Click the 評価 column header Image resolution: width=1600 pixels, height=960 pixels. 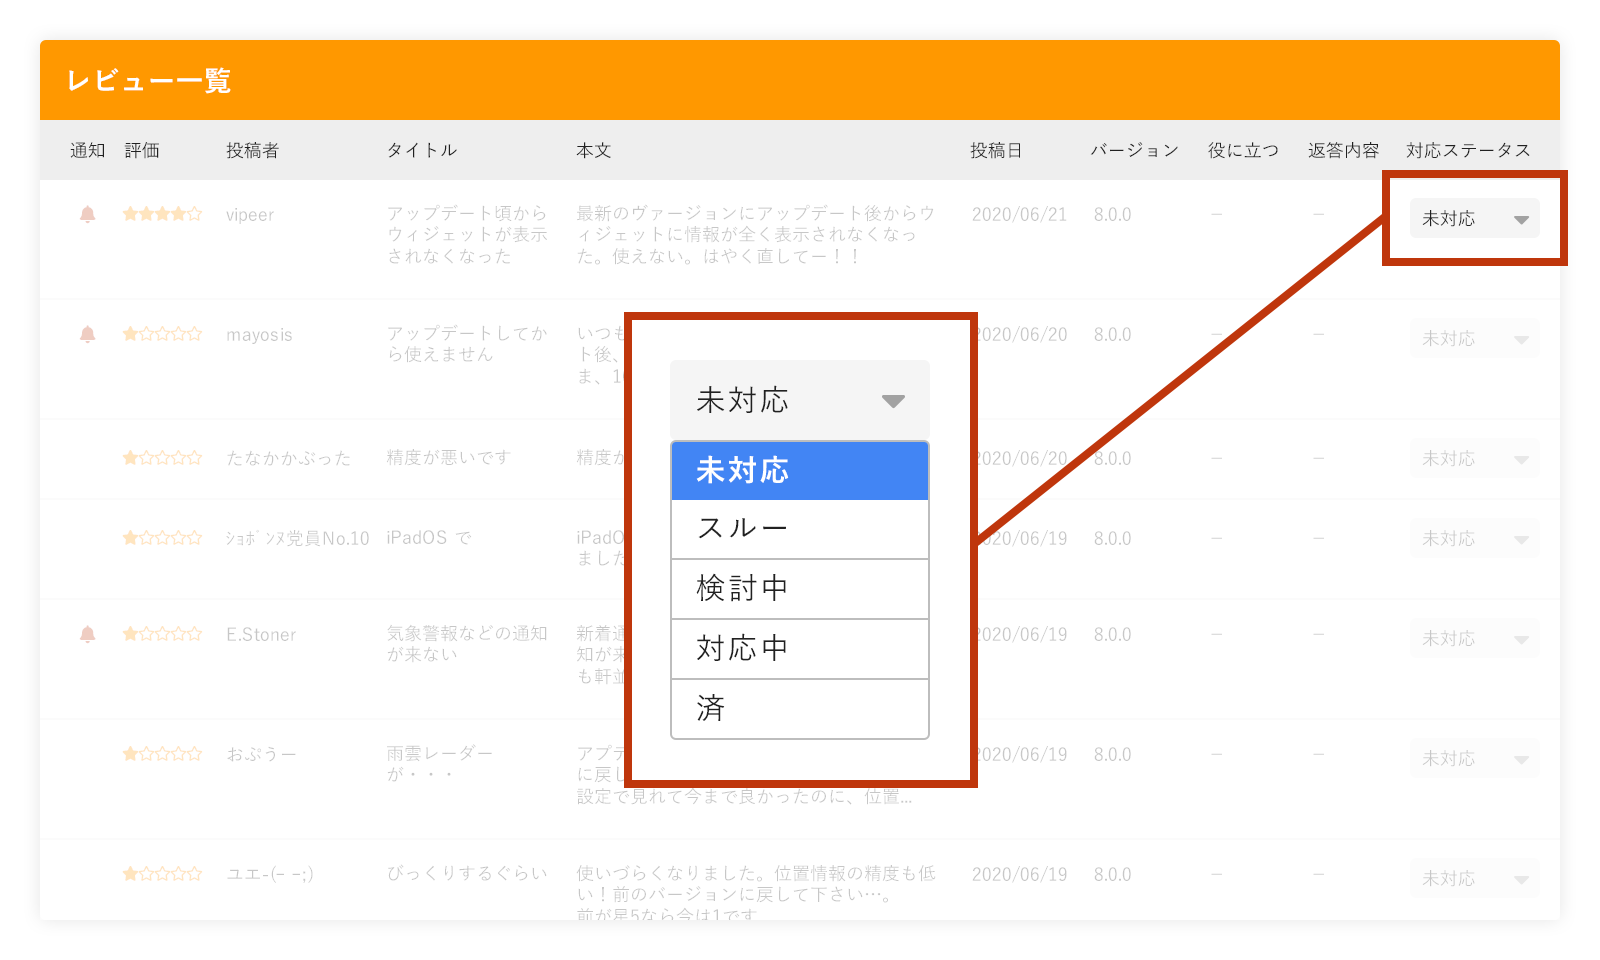tap(142, 150)
